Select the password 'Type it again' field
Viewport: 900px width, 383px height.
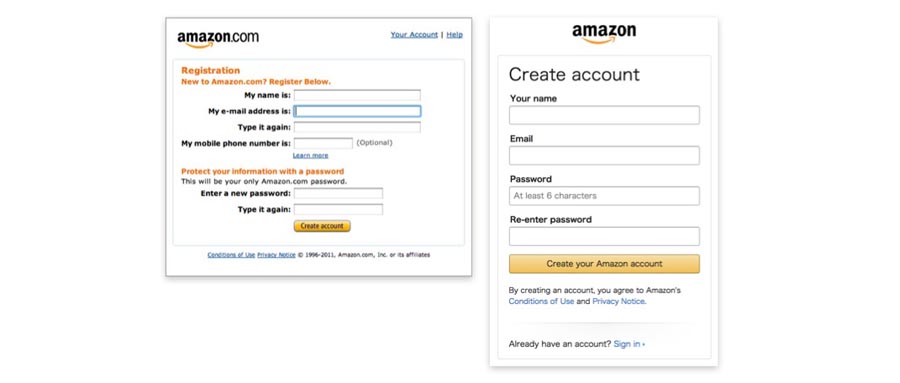[x=338, y=210]
